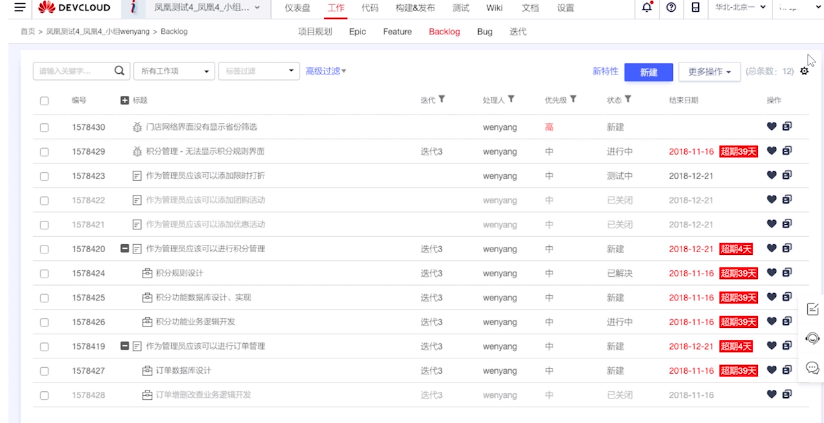824x423 pixels.
Task: Collapse the 作为管理员应该可以进行订单管理 row
Action: pyautogui.click(x=125, y=346)
